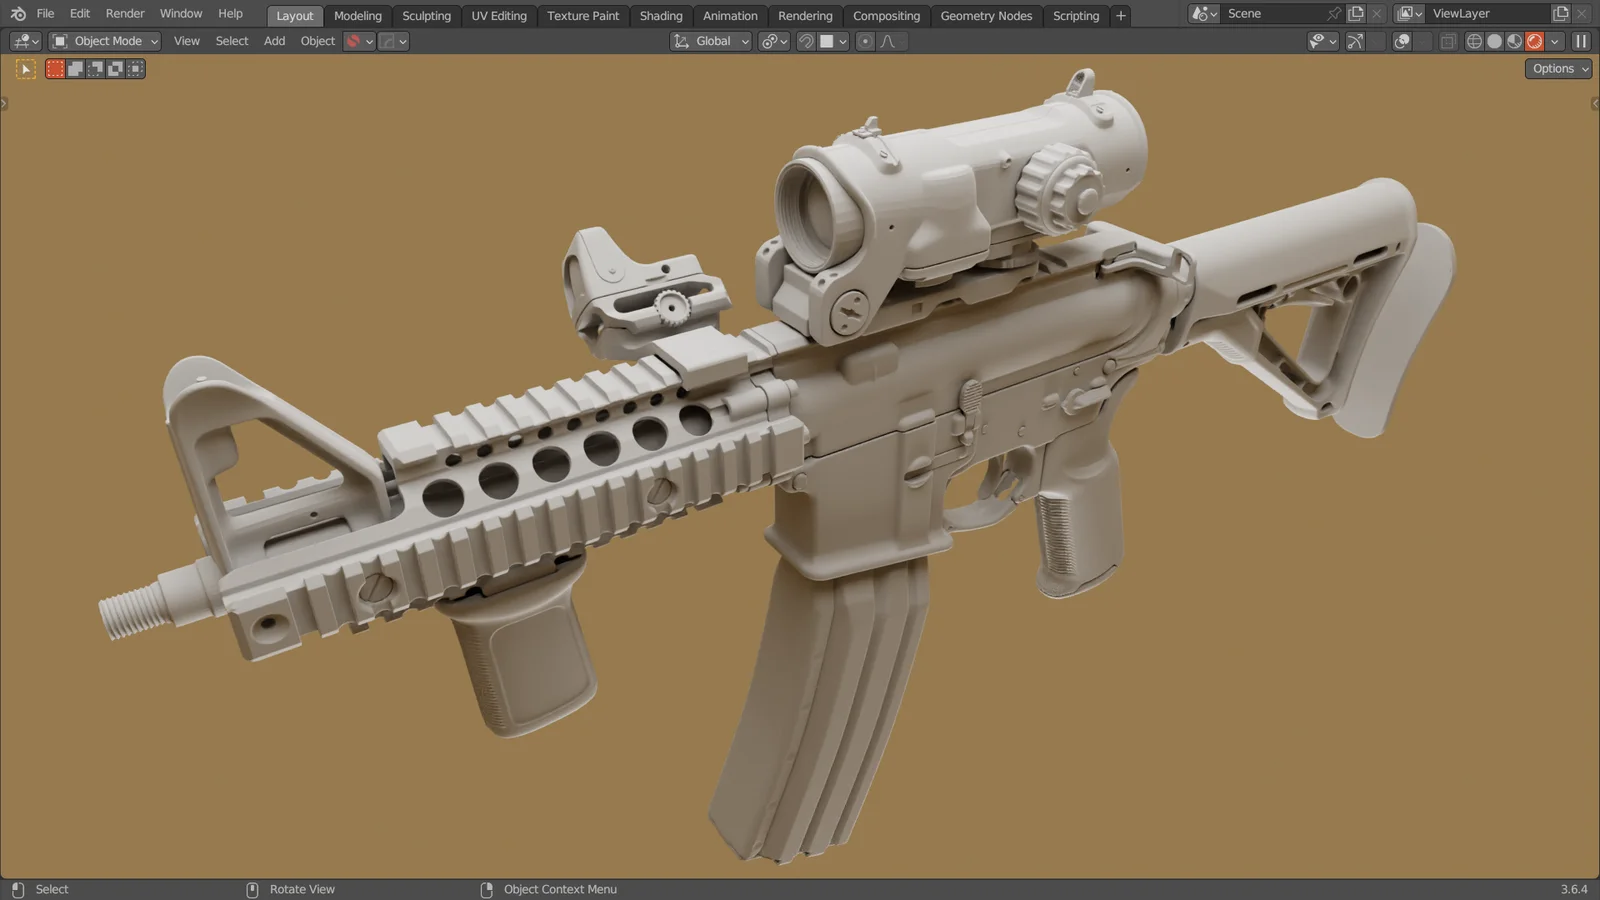Viewport: 1600px width, 900px height.
Task: Open the editor type selector icon
Action: (22, 41)
